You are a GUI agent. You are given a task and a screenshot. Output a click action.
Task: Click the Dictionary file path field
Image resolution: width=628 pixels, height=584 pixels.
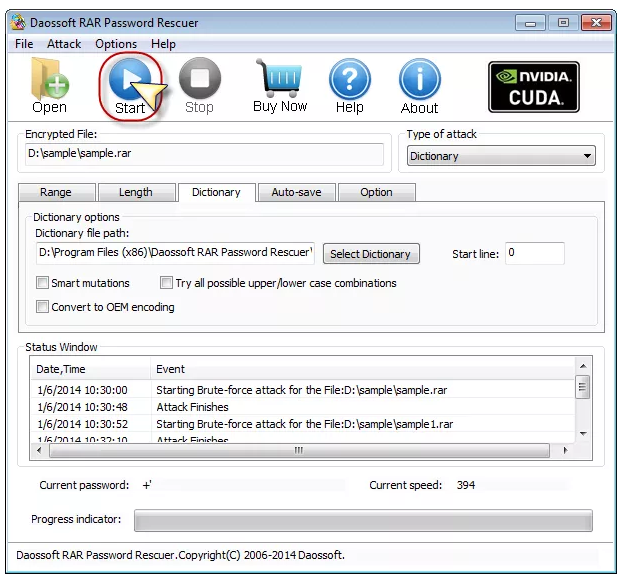pyautogui.click(x=175, y=253)
